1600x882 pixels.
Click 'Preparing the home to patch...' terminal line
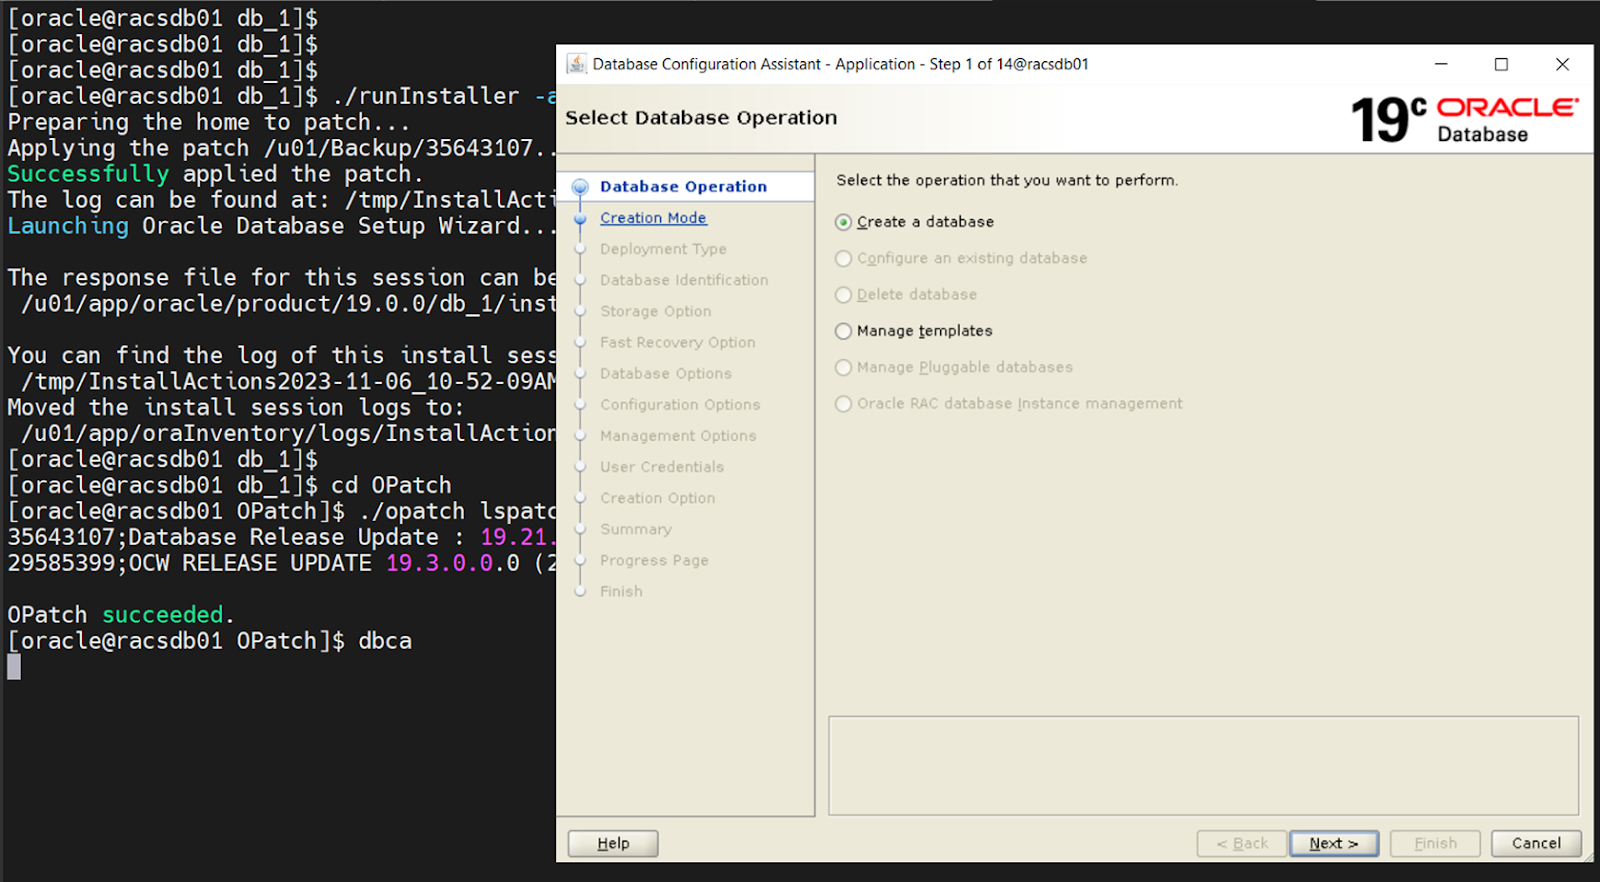(x=208, y=122)
